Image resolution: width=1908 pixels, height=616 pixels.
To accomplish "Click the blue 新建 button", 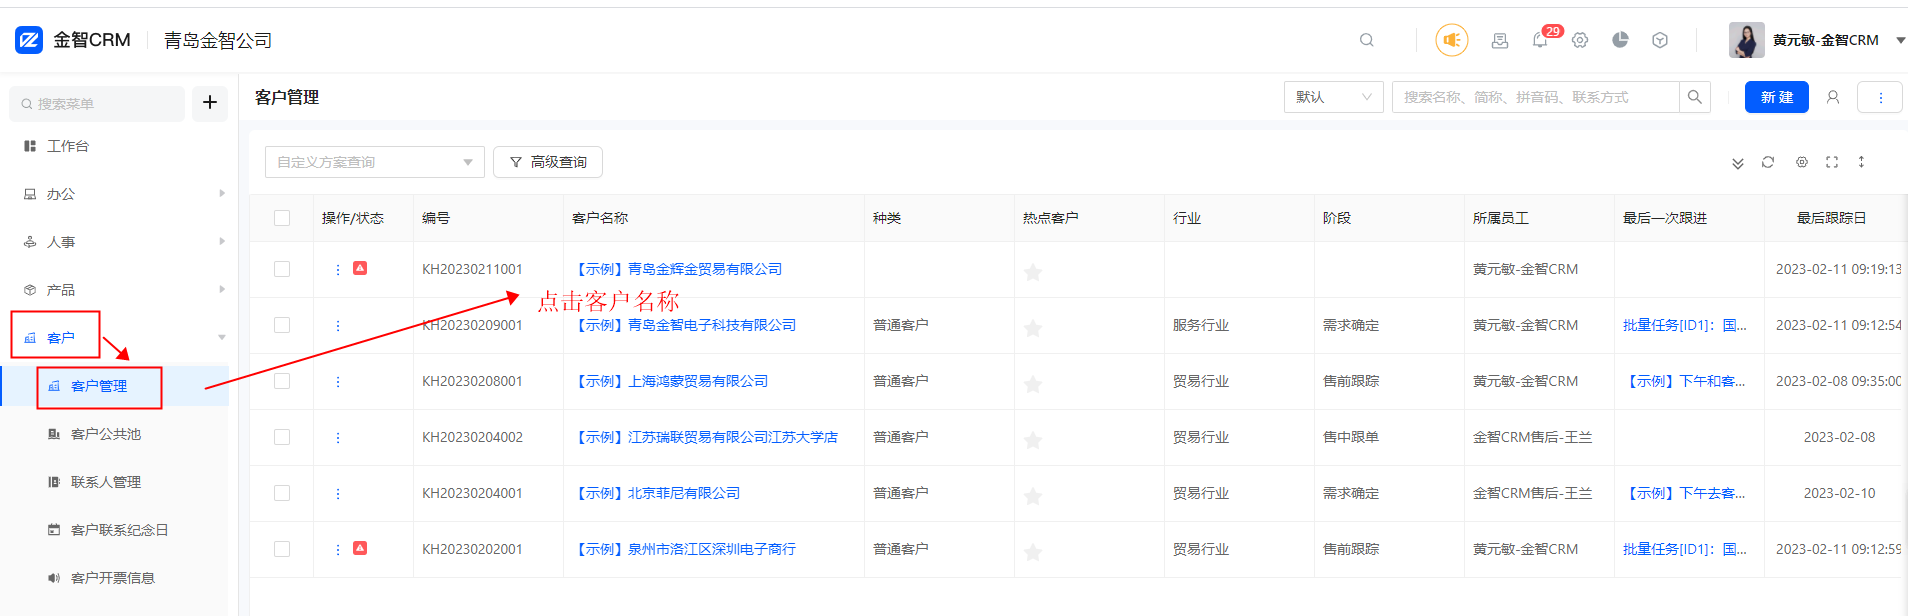I will click(x=1777, y=97).
